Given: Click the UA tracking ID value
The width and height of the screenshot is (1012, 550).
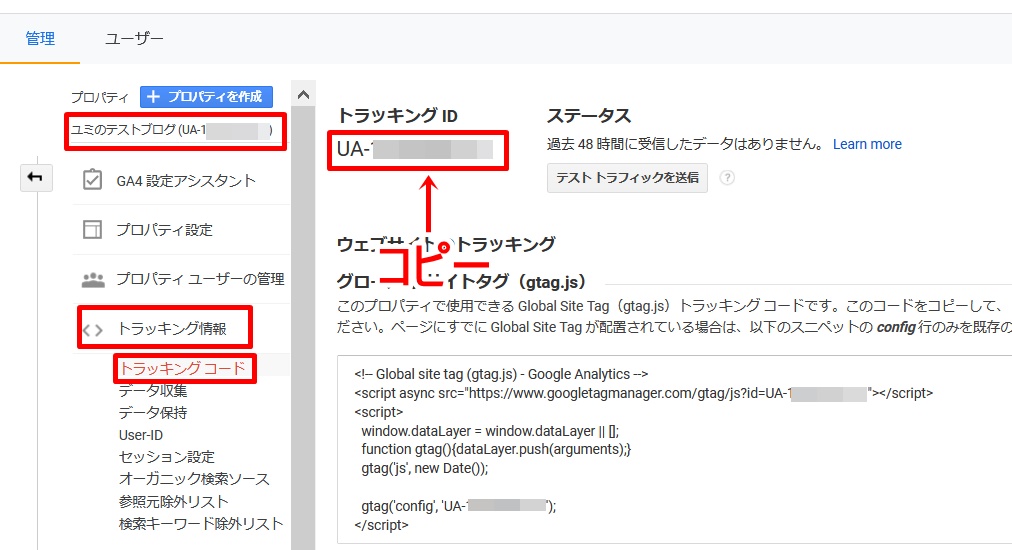Looking at the screenshot, I should 415,150.
